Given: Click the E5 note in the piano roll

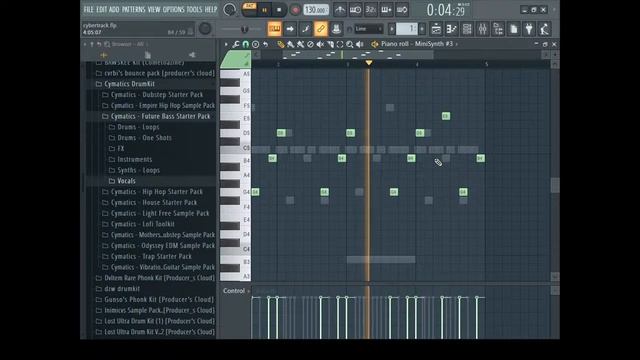Looking at the screenshot, I should [446, 116].
